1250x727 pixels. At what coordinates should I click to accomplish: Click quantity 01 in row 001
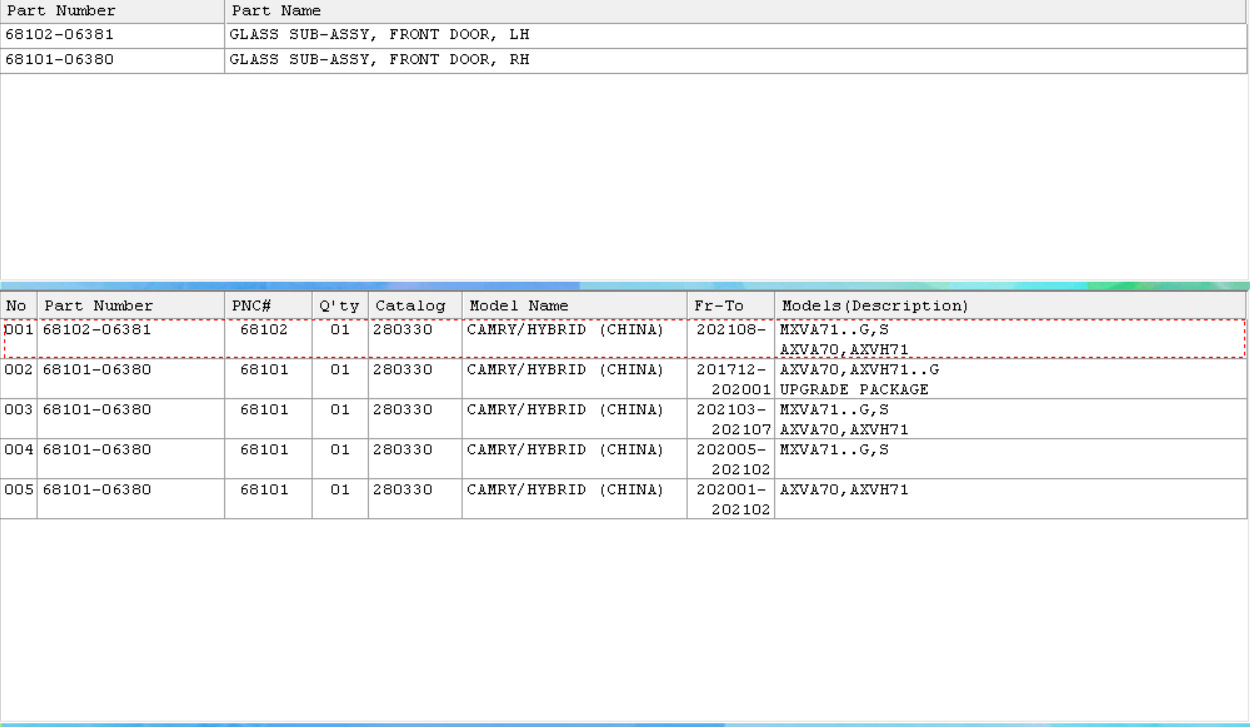click(x=340, y=329)
